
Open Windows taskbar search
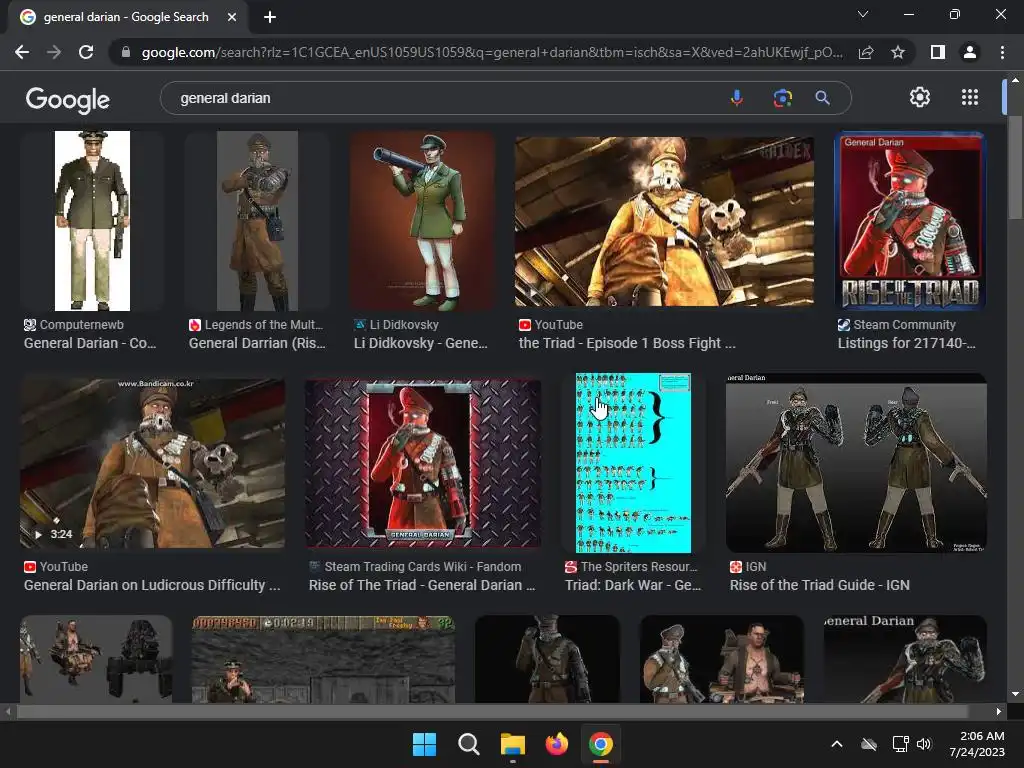468,744
